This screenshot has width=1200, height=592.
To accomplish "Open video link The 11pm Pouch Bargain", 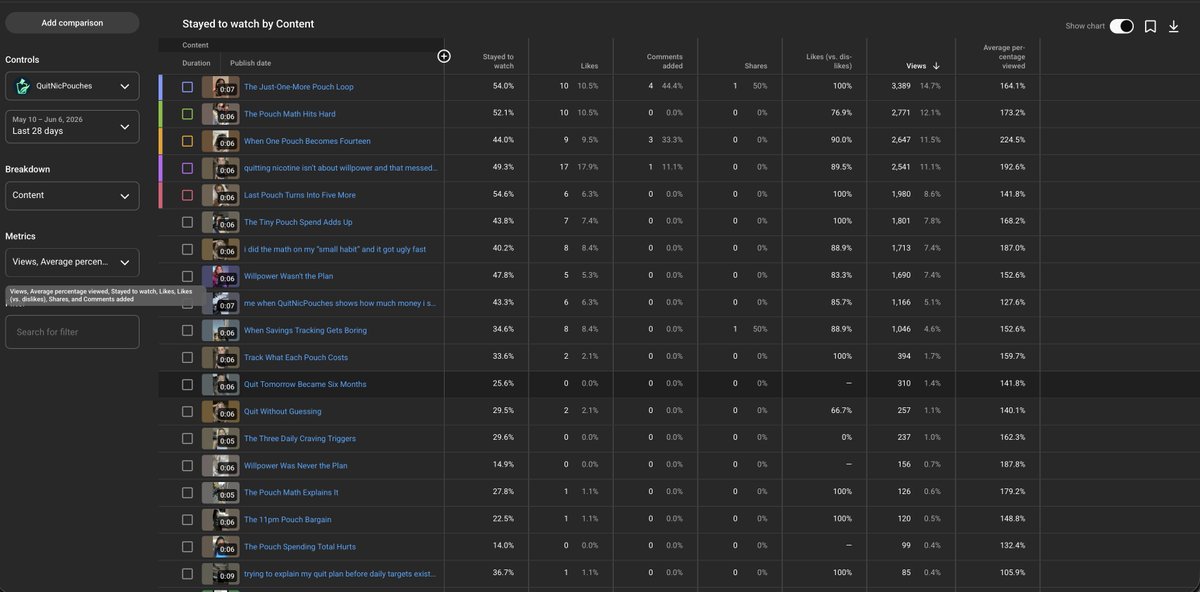I will 287,519.
